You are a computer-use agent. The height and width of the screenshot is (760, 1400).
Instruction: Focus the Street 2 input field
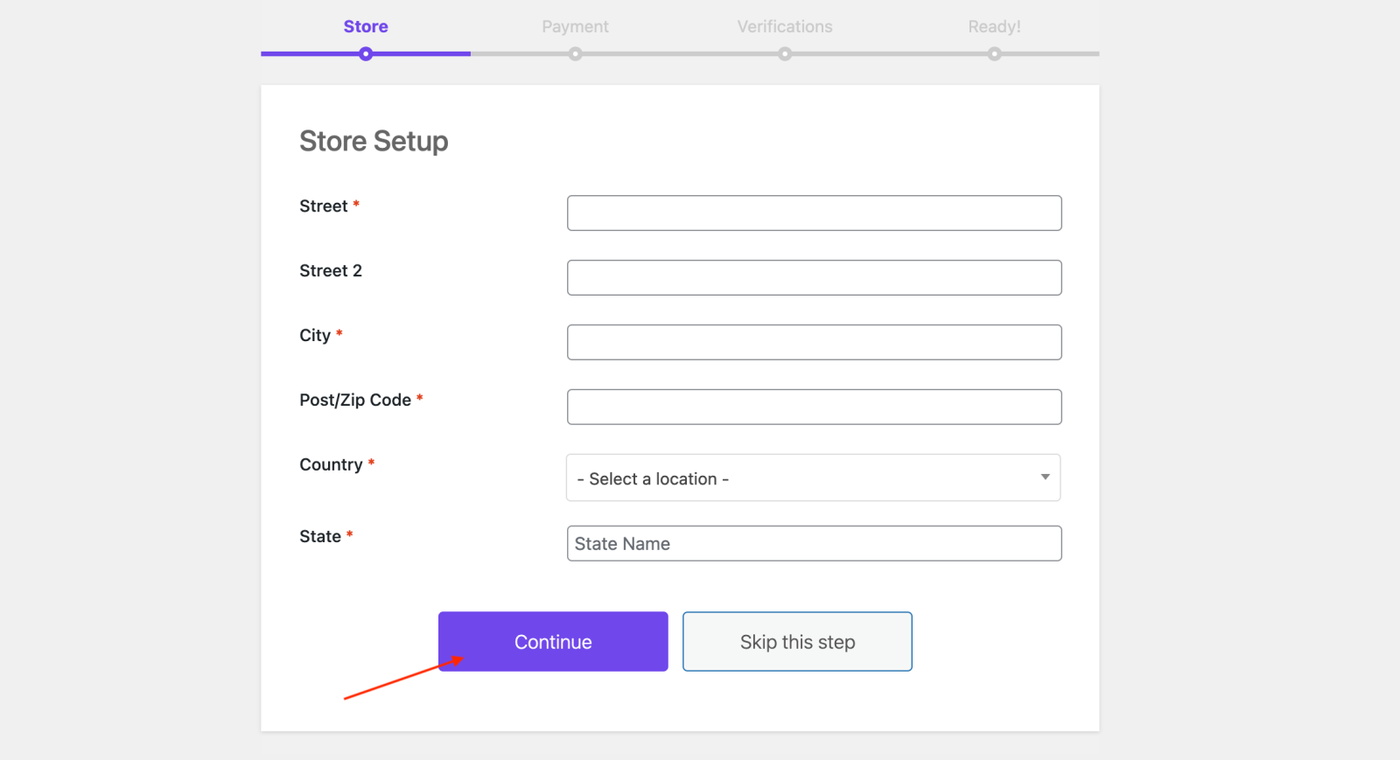click(x=814, y=278)
